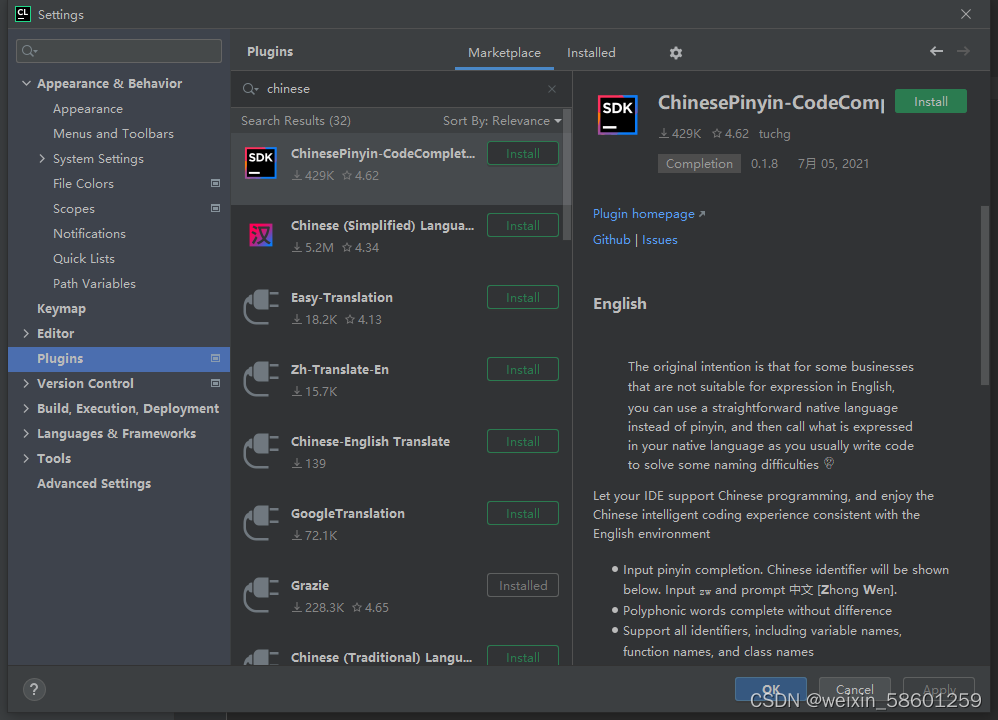Click the green Install button in details
Image resolution: width=998 pixels, height=720 pixels.
(x=931, y=101)
